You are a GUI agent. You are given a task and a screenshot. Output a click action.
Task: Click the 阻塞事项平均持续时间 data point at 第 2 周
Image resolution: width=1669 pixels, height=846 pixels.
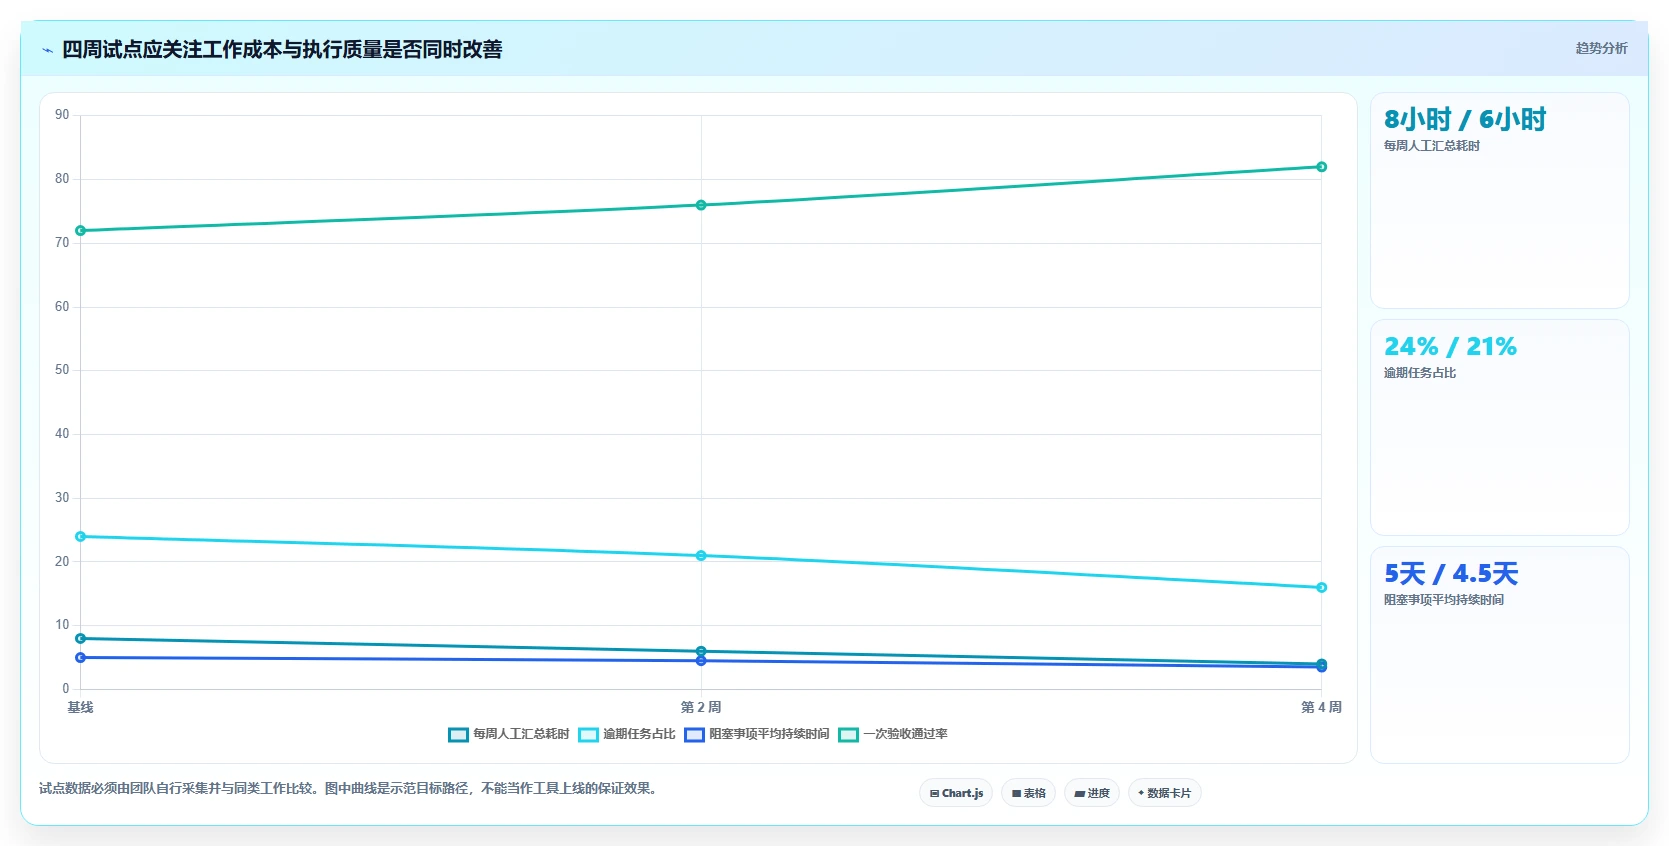click(x=701, y=661)
